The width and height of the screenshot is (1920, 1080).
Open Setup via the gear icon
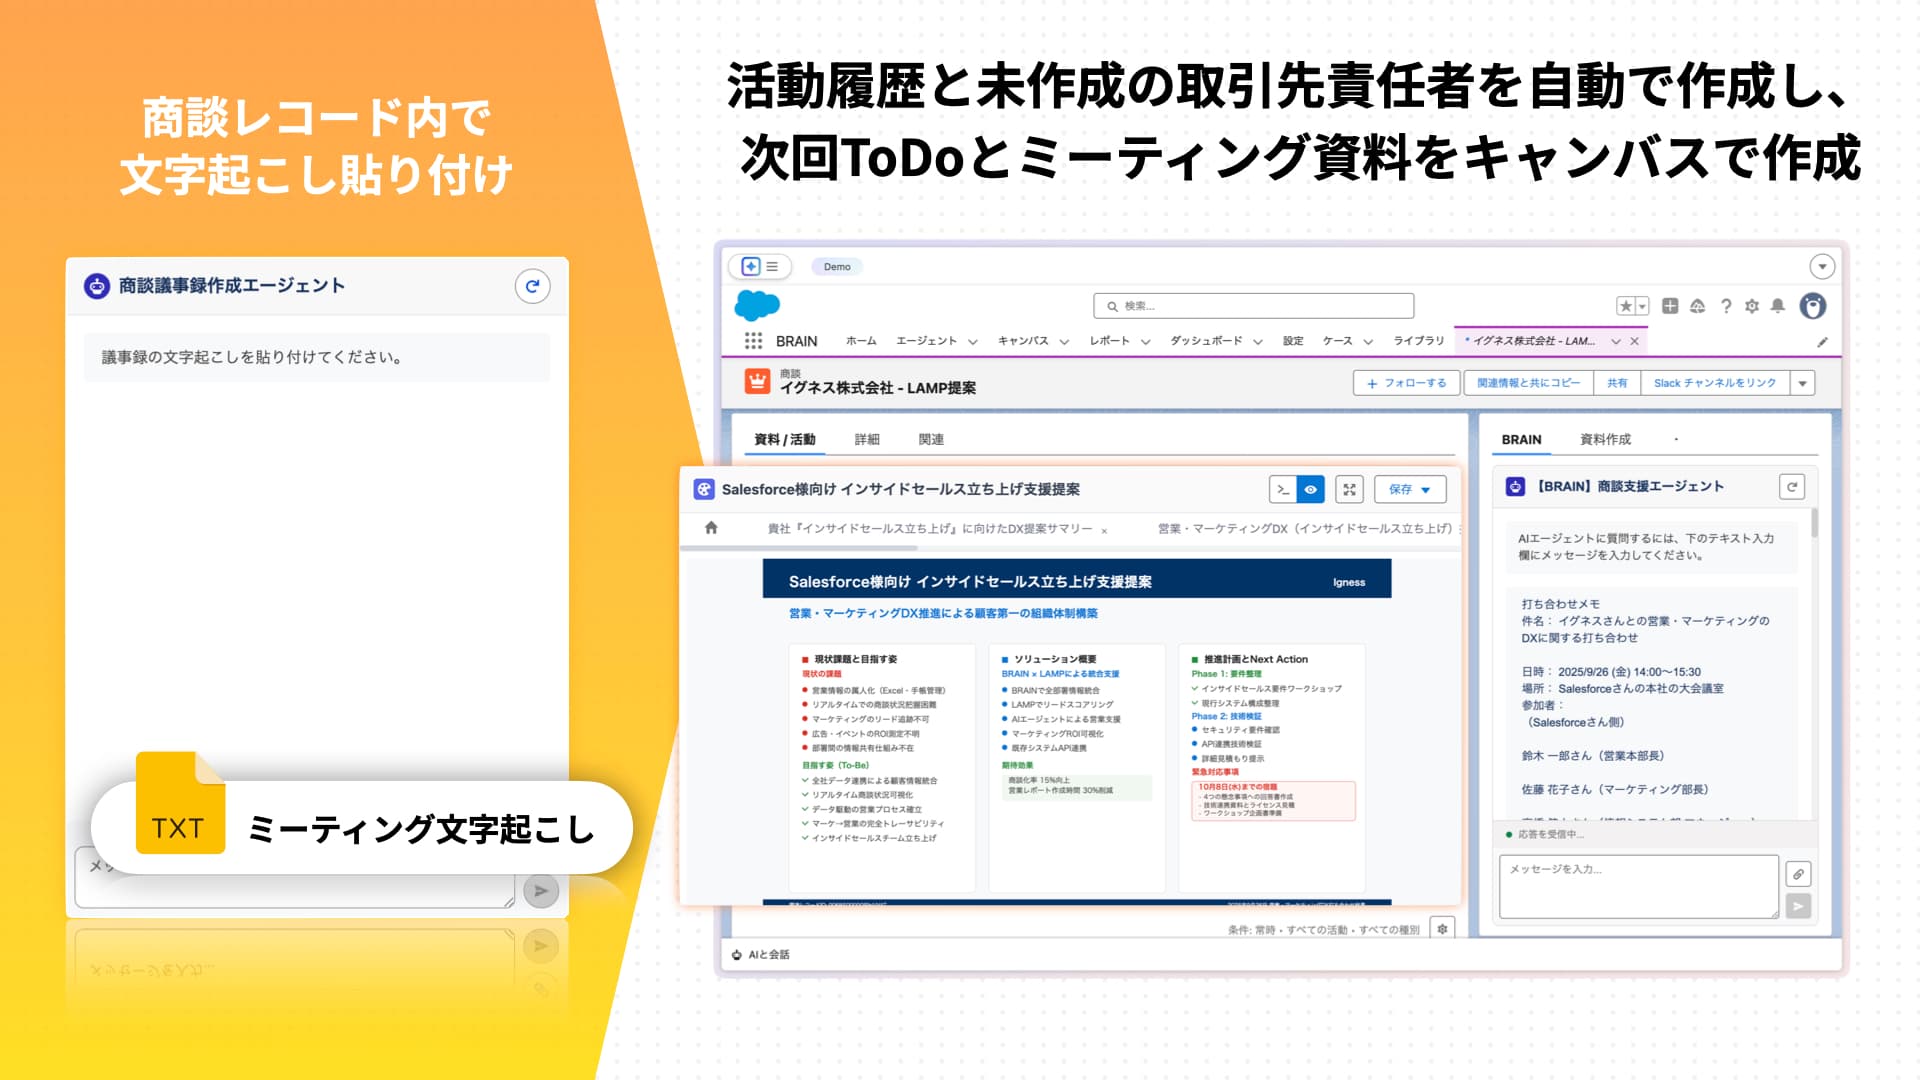click(1753, 306)
